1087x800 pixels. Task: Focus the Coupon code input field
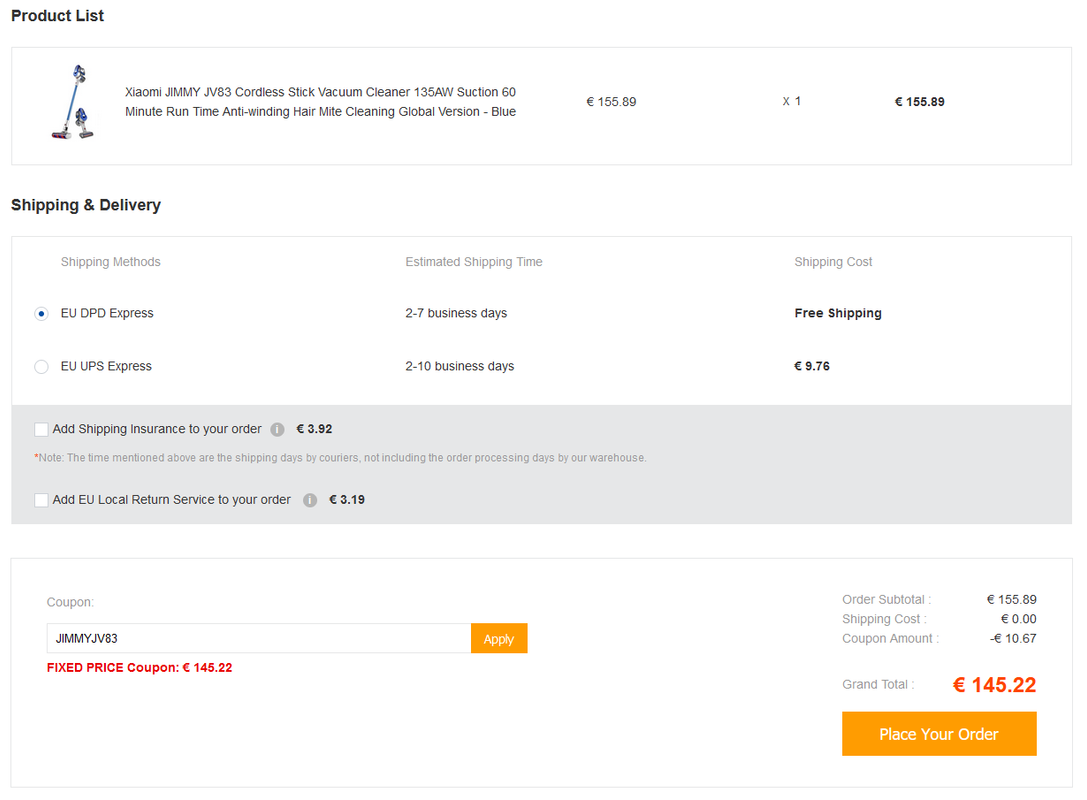(x=258, y=638)
